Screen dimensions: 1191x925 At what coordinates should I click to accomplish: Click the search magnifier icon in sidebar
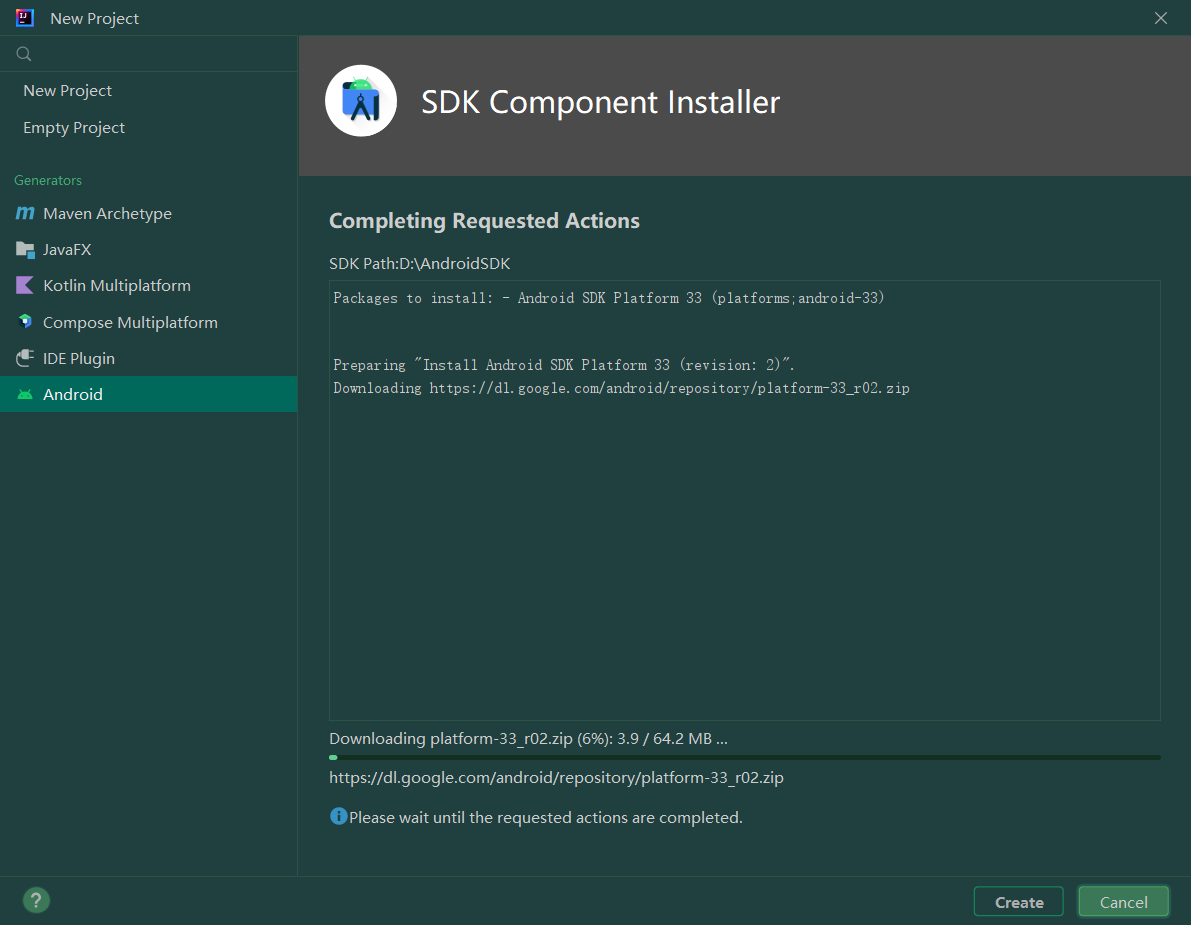24,54
